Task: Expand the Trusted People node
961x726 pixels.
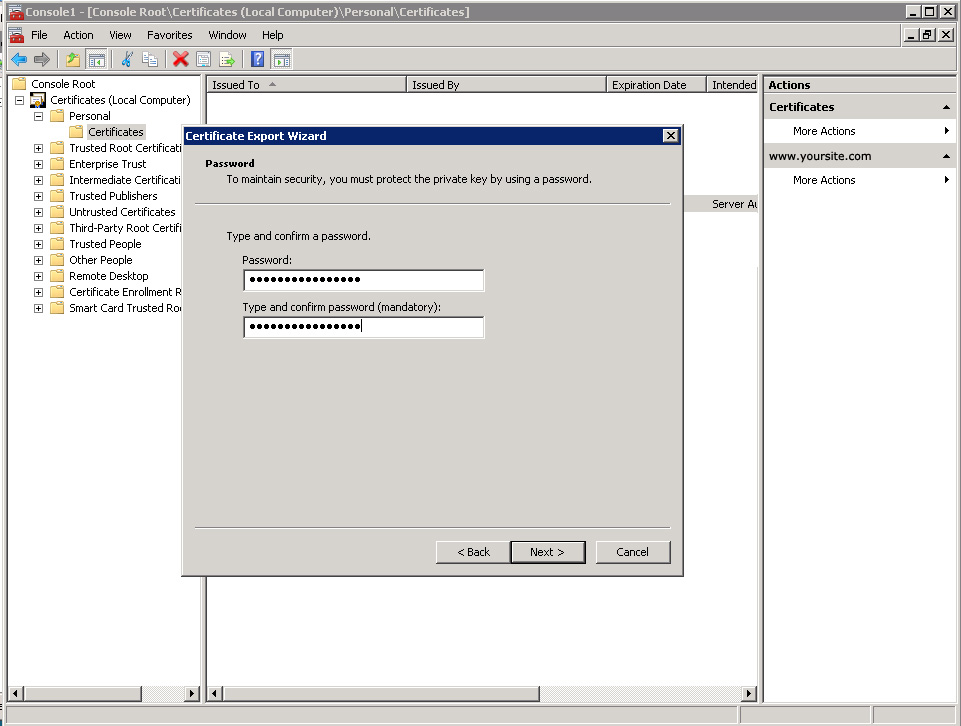Action: pyautogui.click(x=39, y=244)
